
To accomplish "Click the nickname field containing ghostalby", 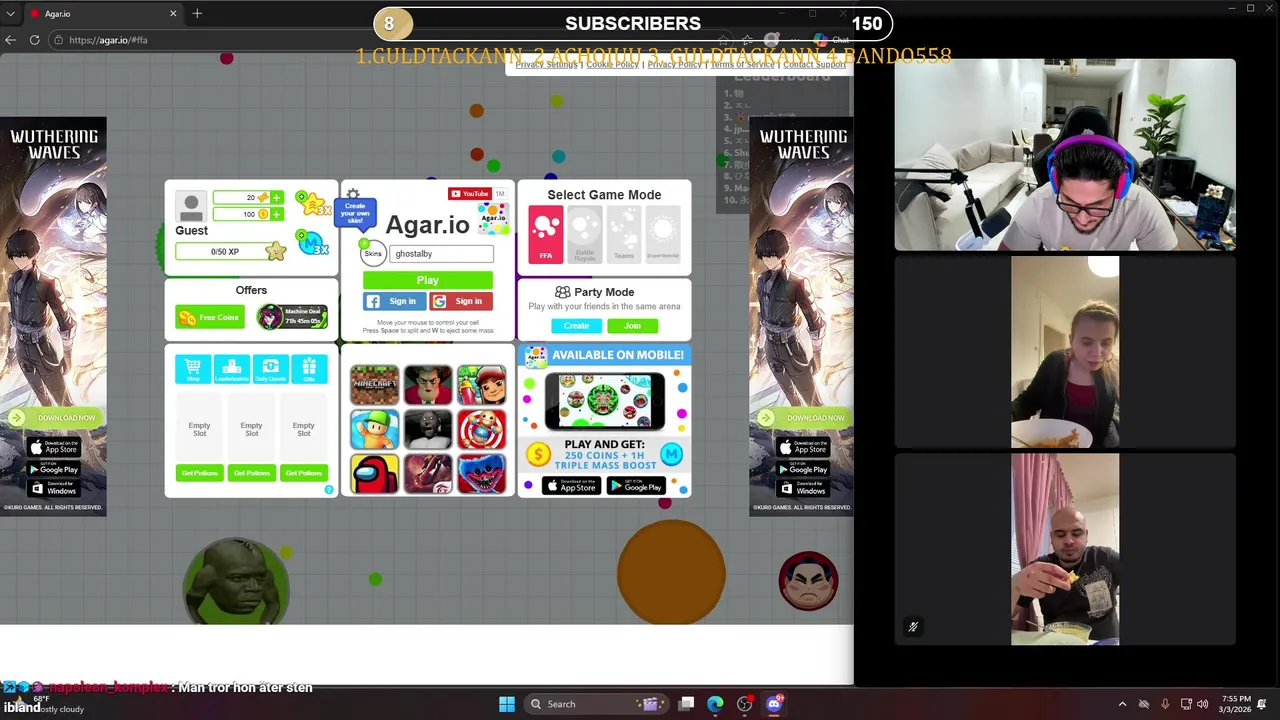I will point(441,254).
